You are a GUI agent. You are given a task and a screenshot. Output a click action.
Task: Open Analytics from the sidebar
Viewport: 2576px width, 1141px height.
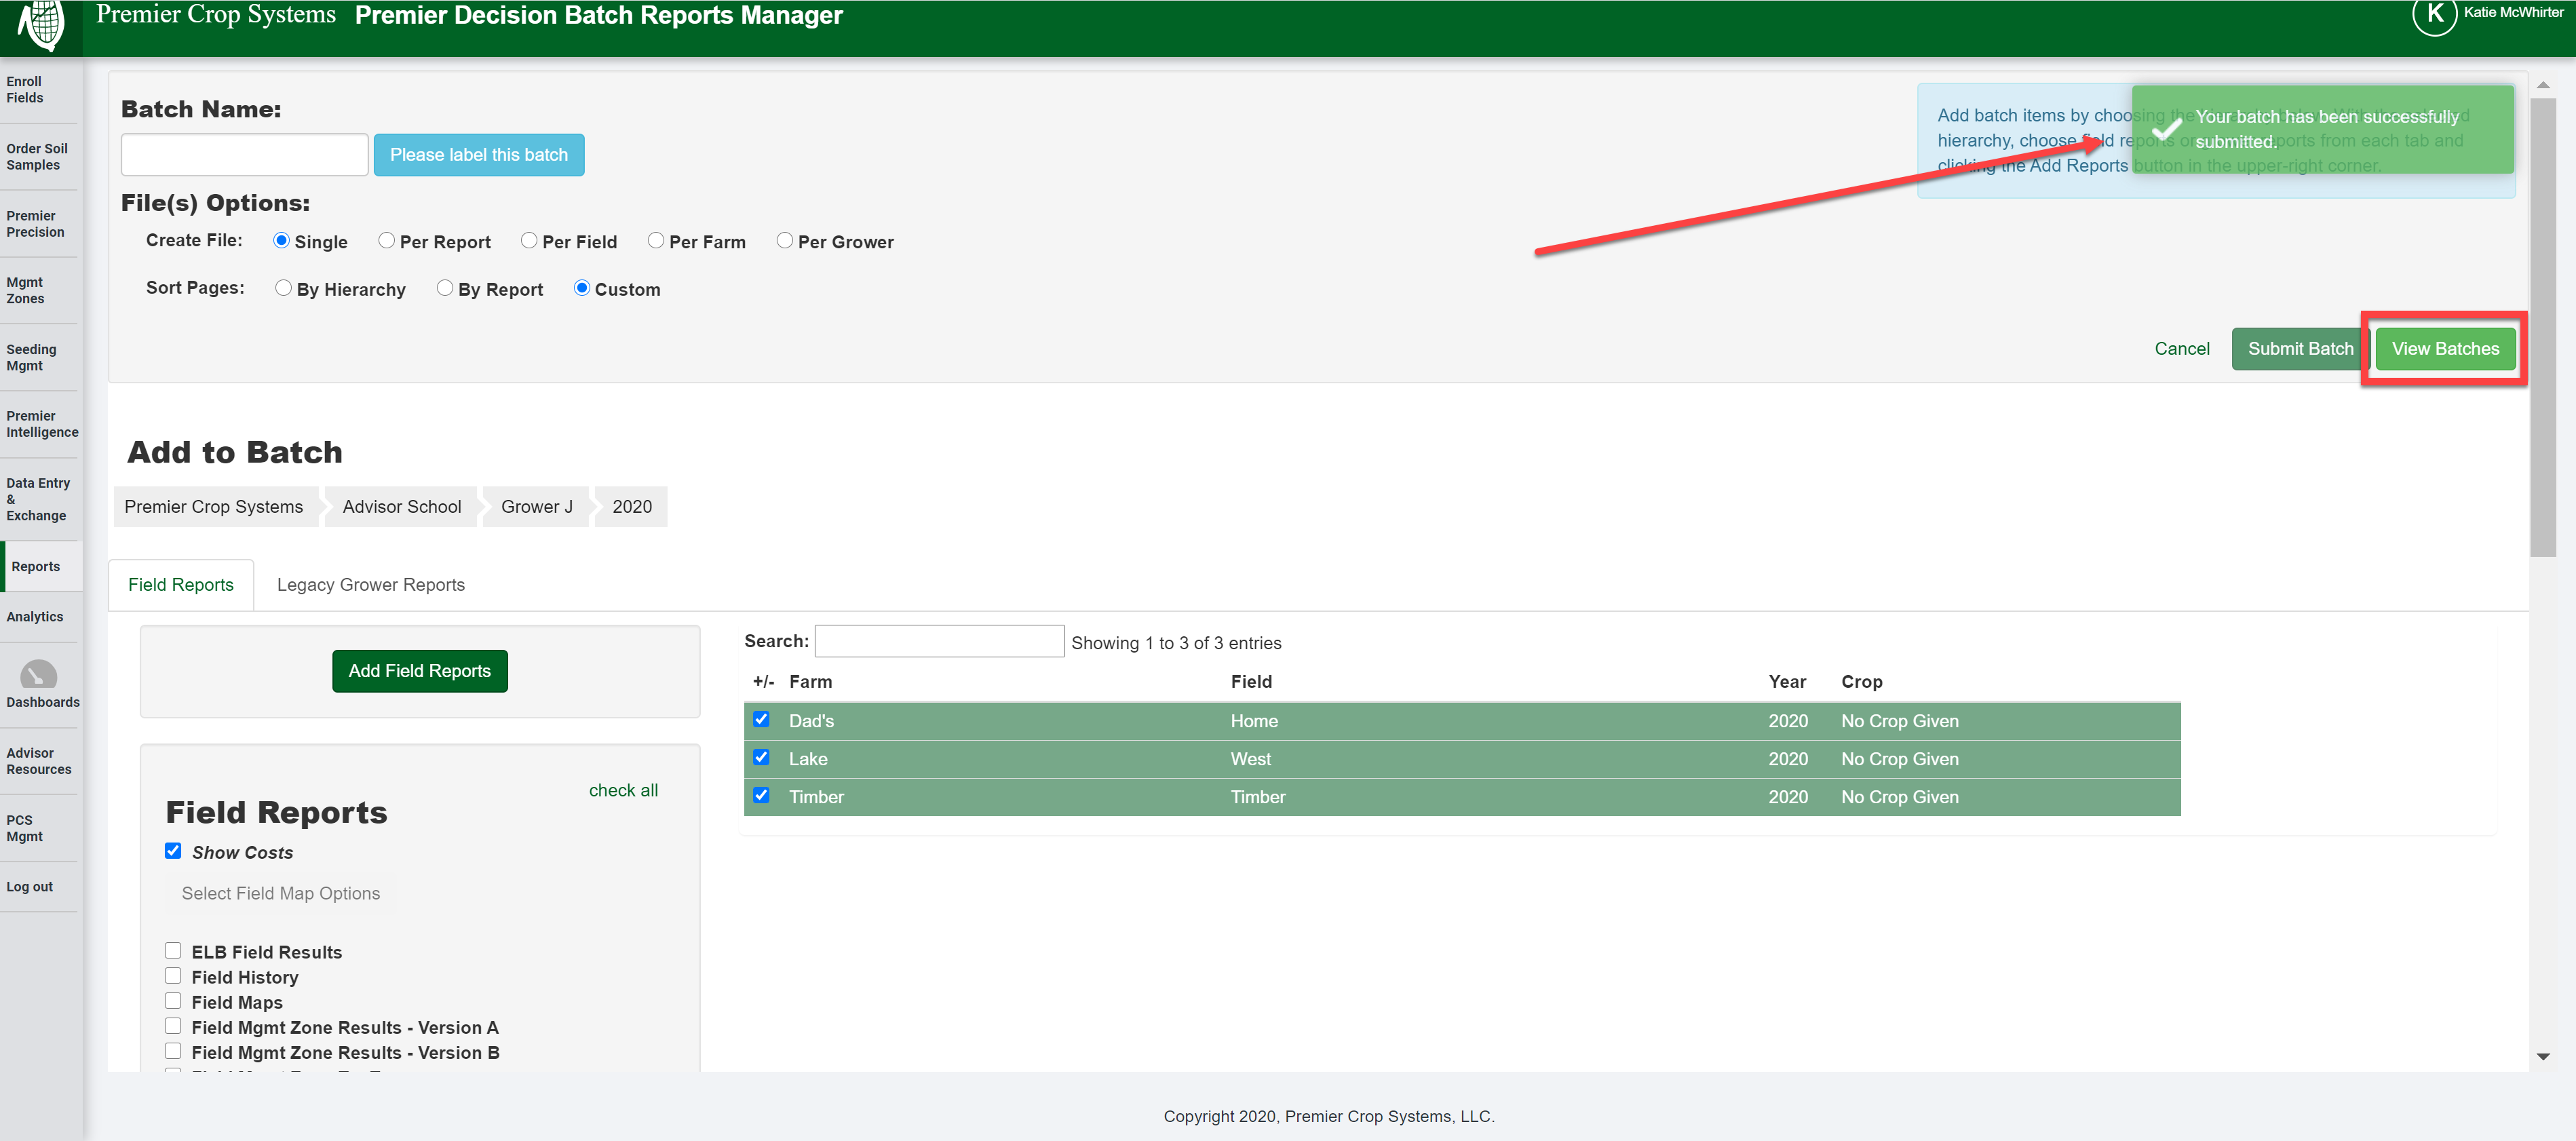pyautogui.click(x=34, y=617)
